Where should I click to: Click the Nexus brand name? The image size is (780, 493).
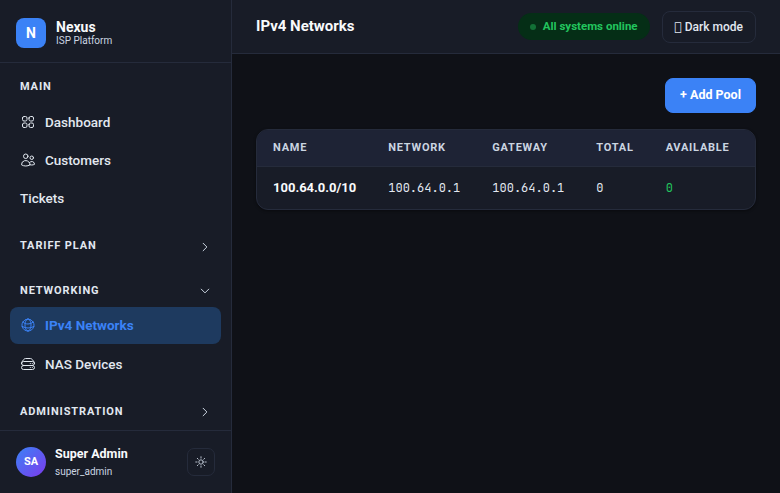pos(76,27)
